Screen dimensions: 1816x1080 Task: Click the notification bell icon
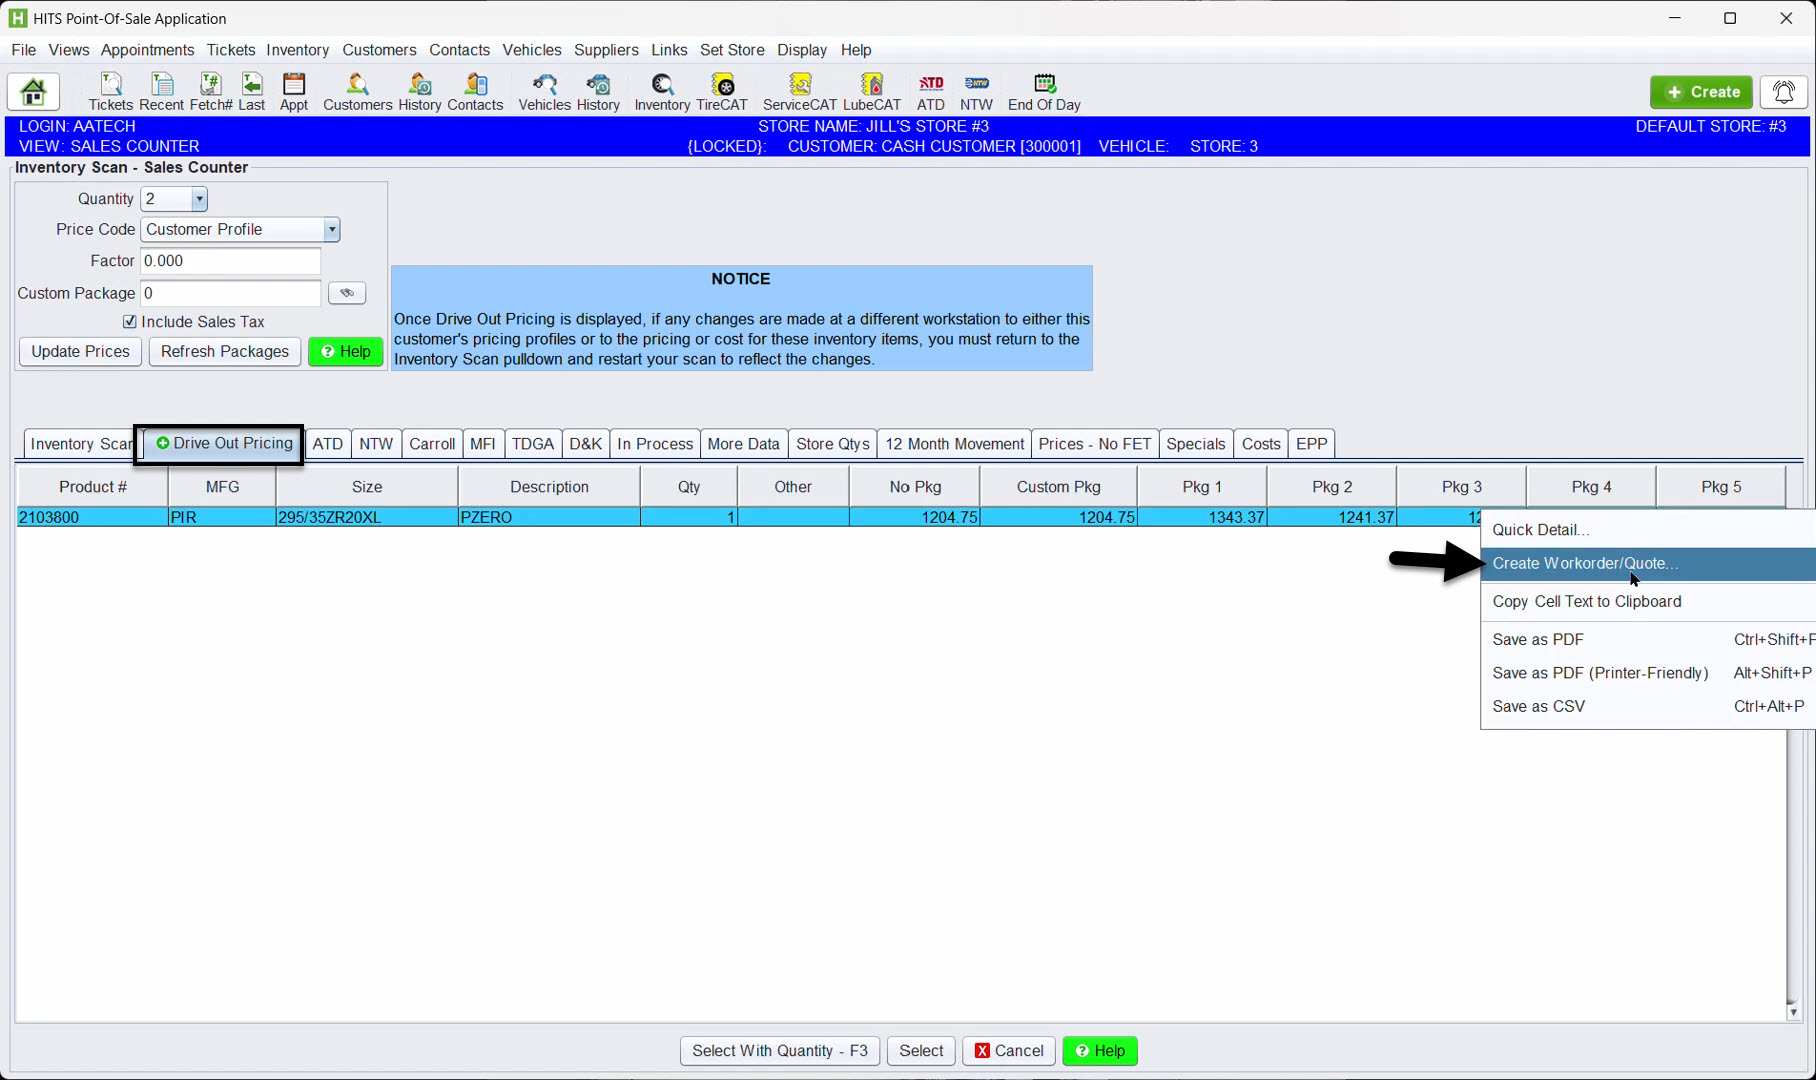coord(1783,92)
